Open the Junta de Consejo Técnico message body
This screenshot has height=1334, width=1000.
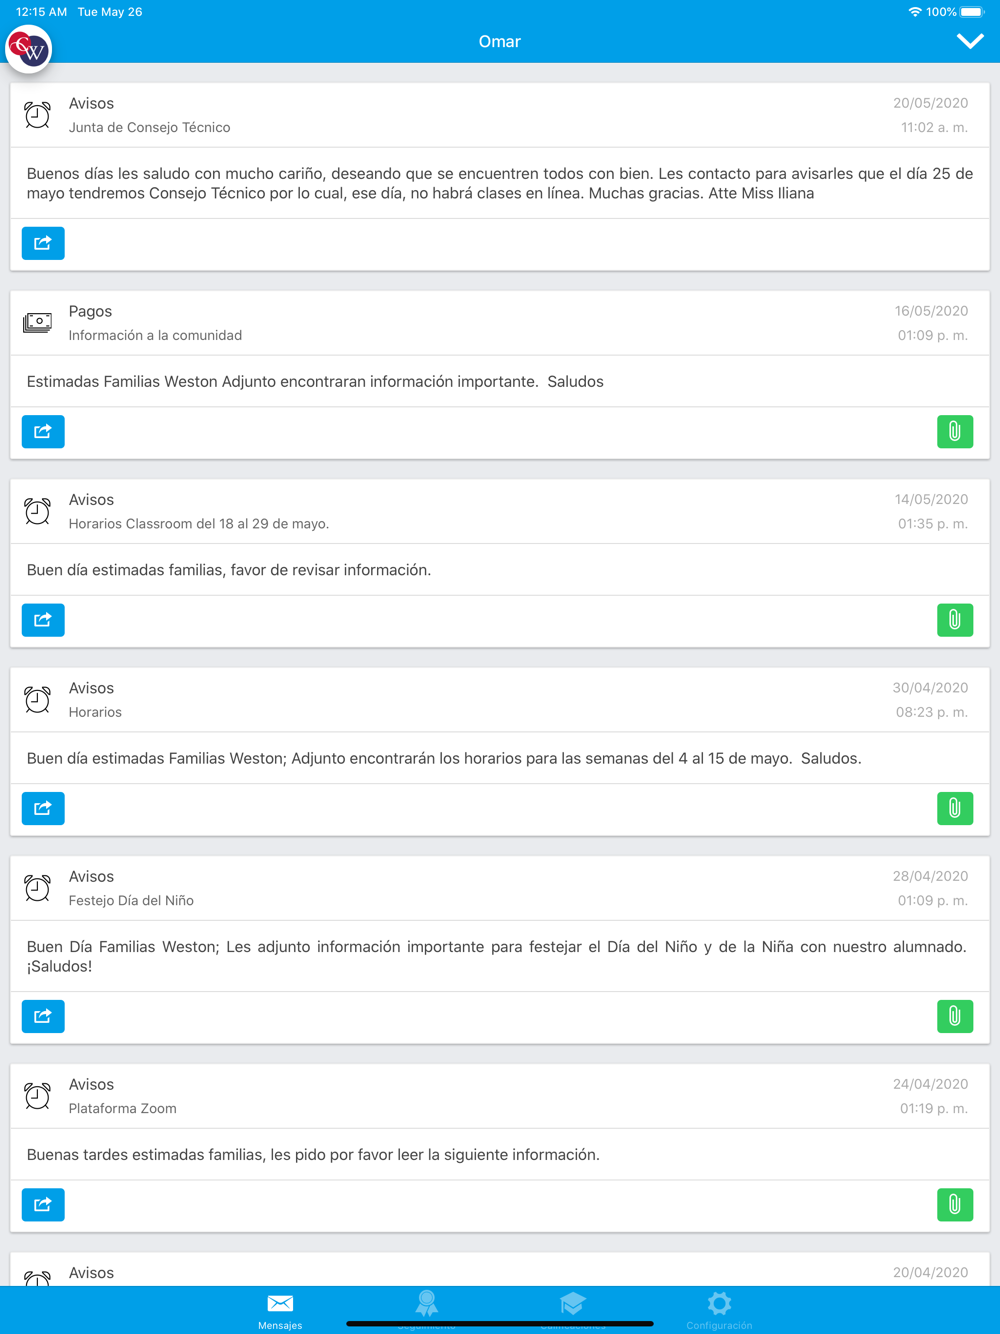point(500,183)
